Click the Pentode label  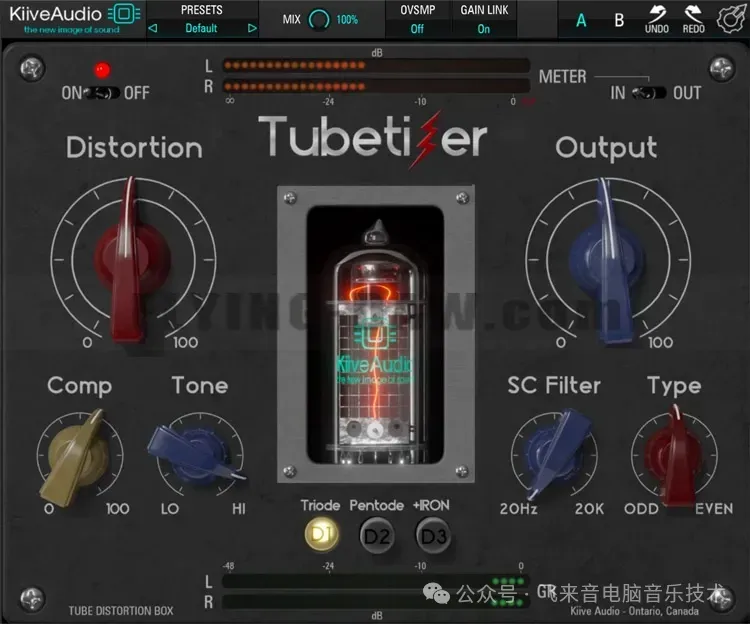coord(376,505)
